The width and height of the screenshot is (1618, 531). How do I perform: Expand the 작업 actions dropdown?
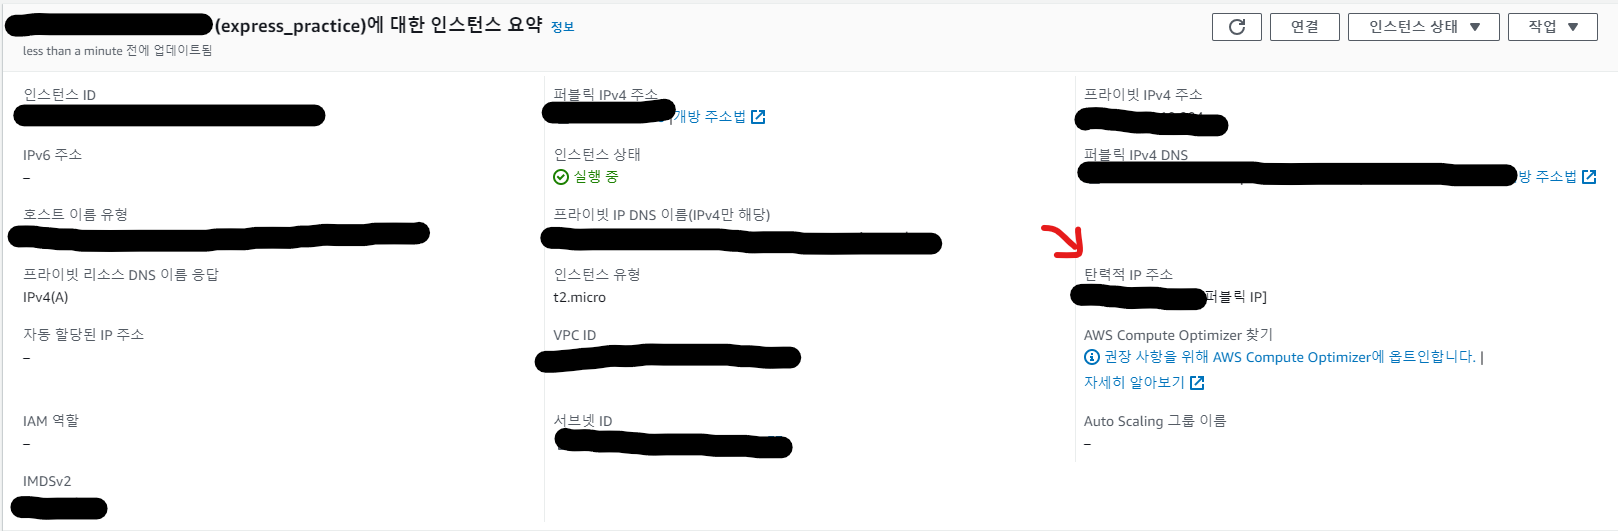1553,27
